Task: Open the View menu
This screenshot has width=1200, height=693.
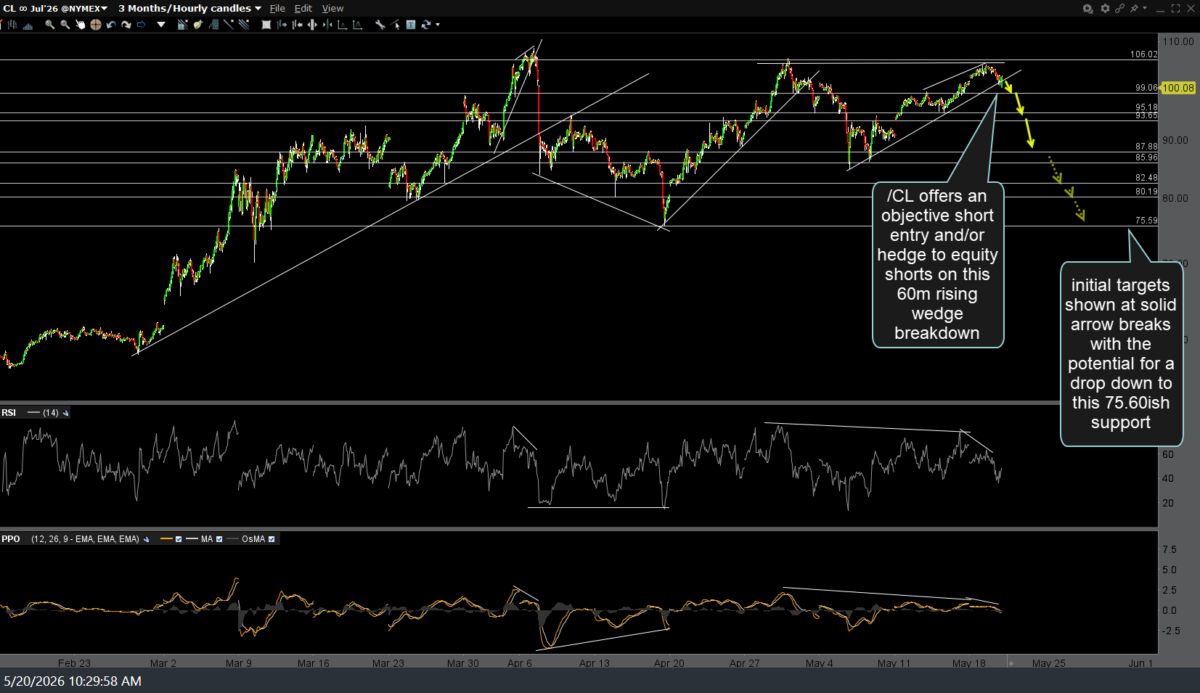Action: pyautogui.click(x=332, y=8)
